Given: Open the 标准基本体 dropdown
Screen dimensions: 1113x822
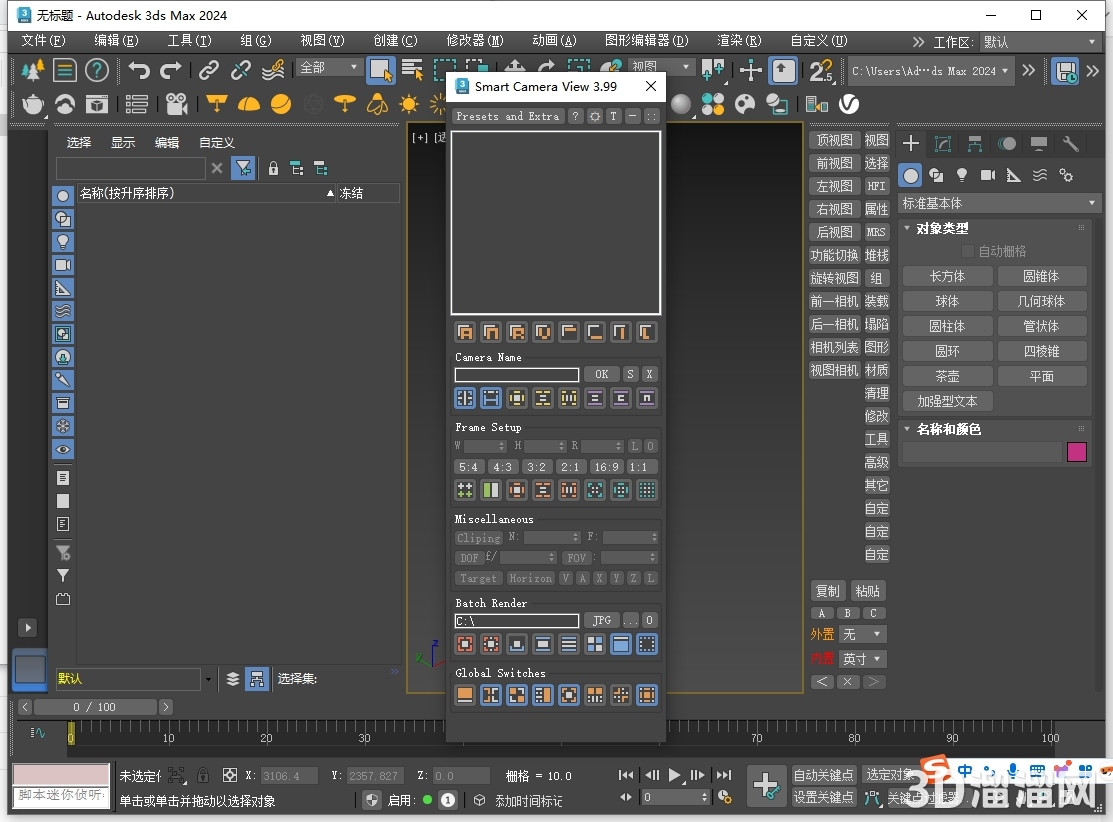Looking at the screenshot, I should [997, 203].
